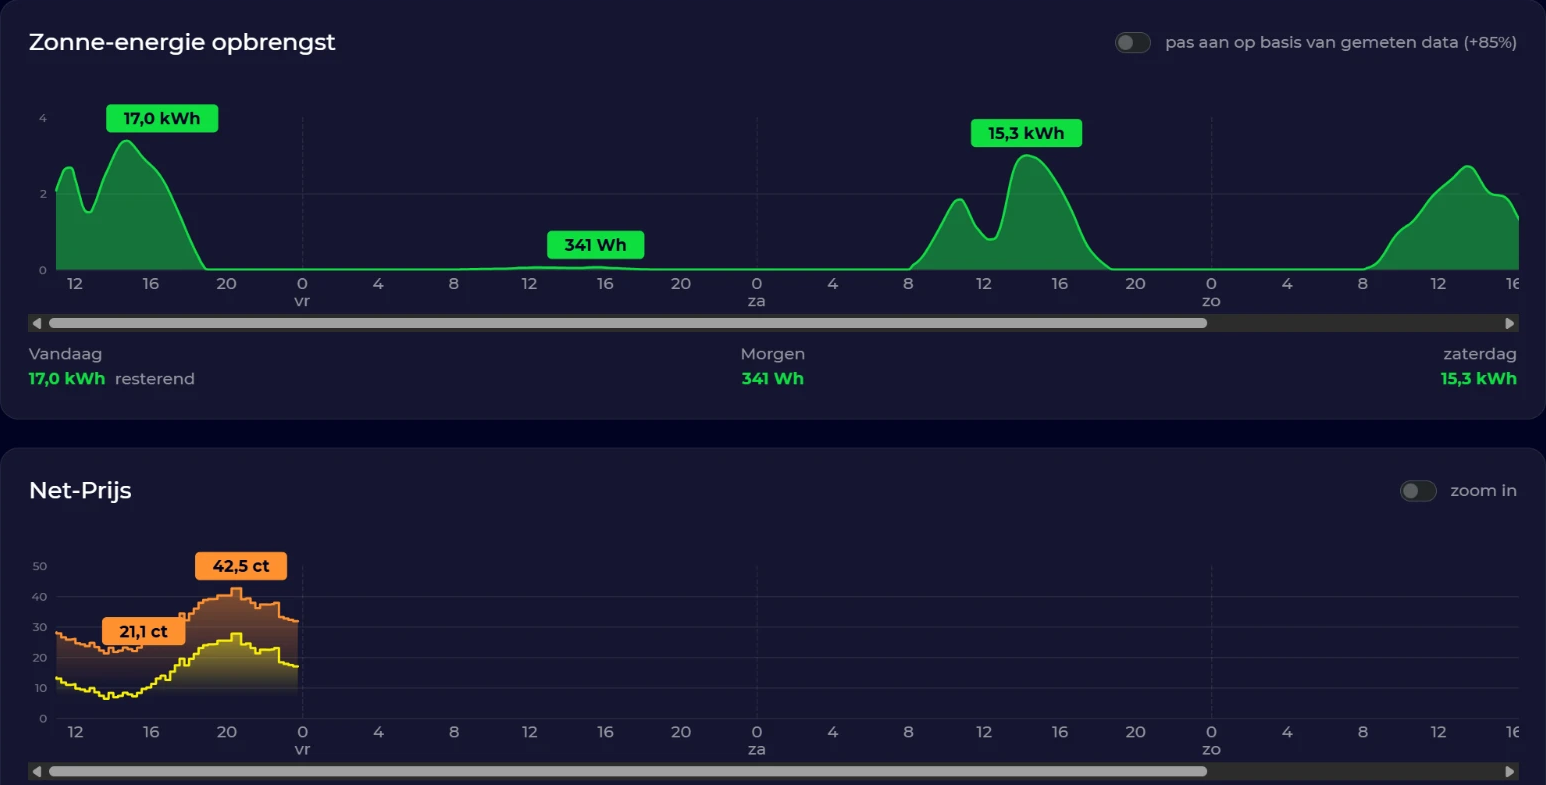The width and height of the screenshot is (1546, 785).
Task: Click the 'zo' day label on Net-Prijs axis
Action: point(1211,749)
